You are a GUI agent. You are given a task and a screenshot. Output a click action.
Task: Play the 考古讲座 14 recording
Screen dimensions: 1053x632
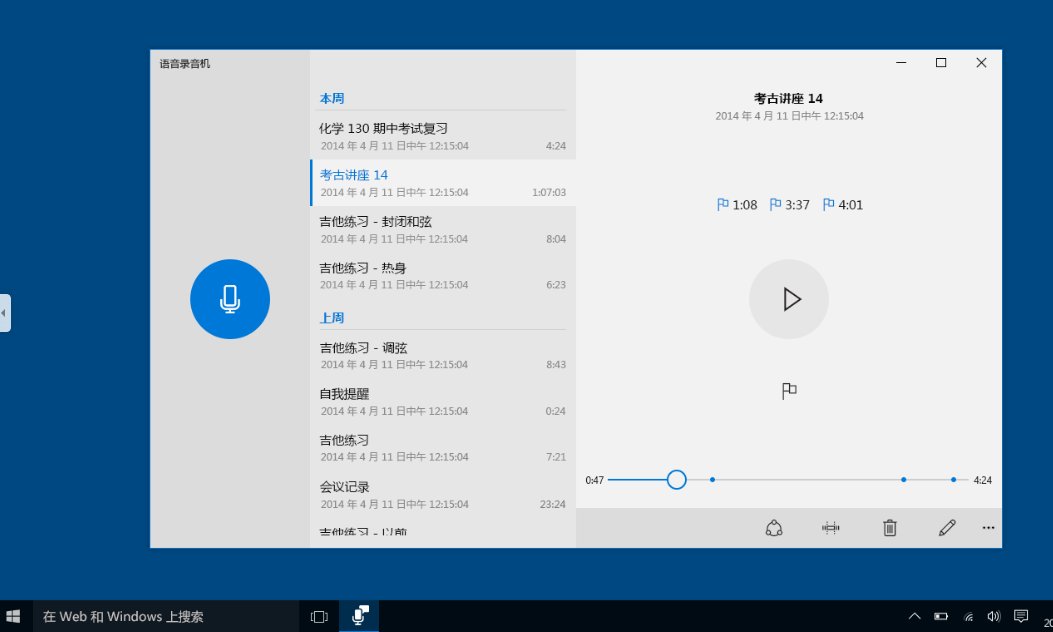tap(788, 299)
